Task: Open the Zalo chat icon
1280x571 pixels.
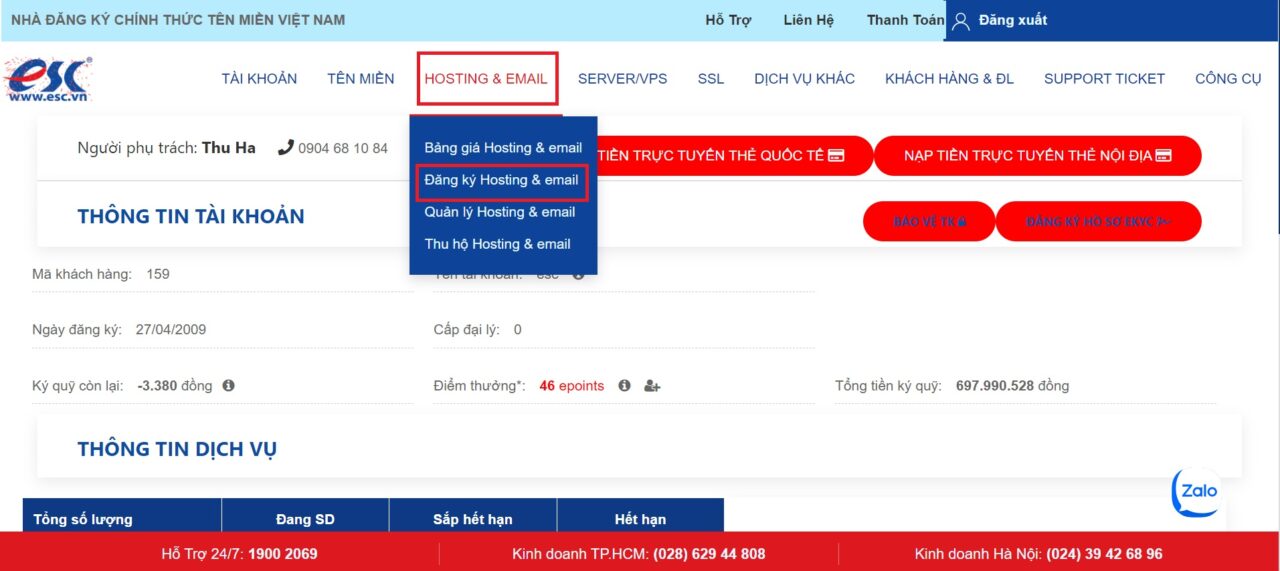Action: tap(1196, 492)
